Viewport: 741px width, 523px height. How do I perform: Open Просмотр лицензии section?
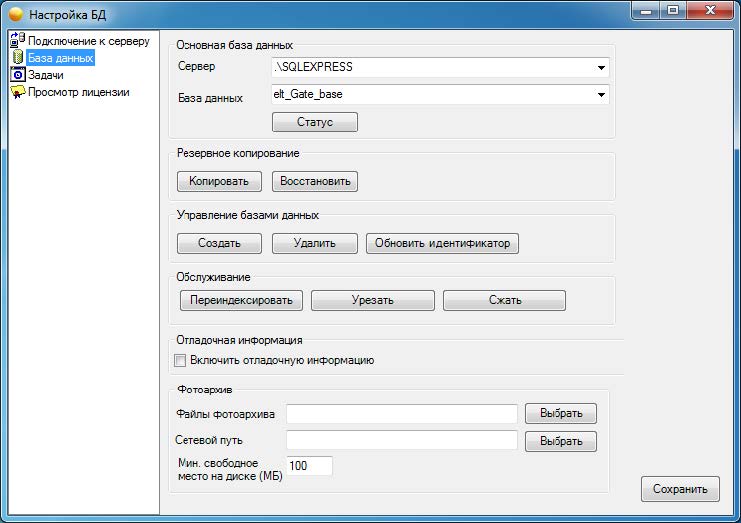click(79, 92)
